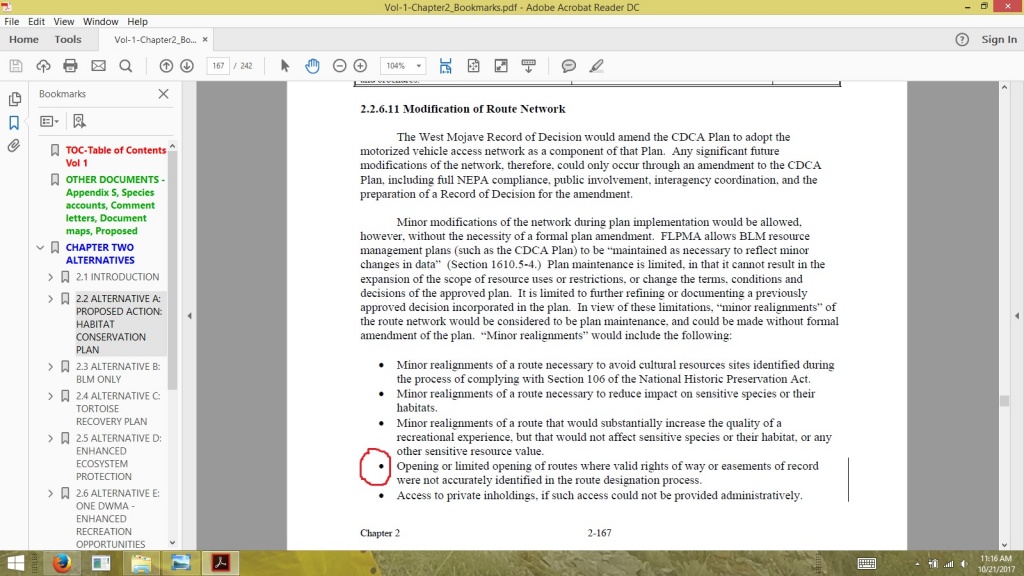Screen dimensions: 1024x576
Task: Click the upload to cloud icon
Action: coord(43,65)
